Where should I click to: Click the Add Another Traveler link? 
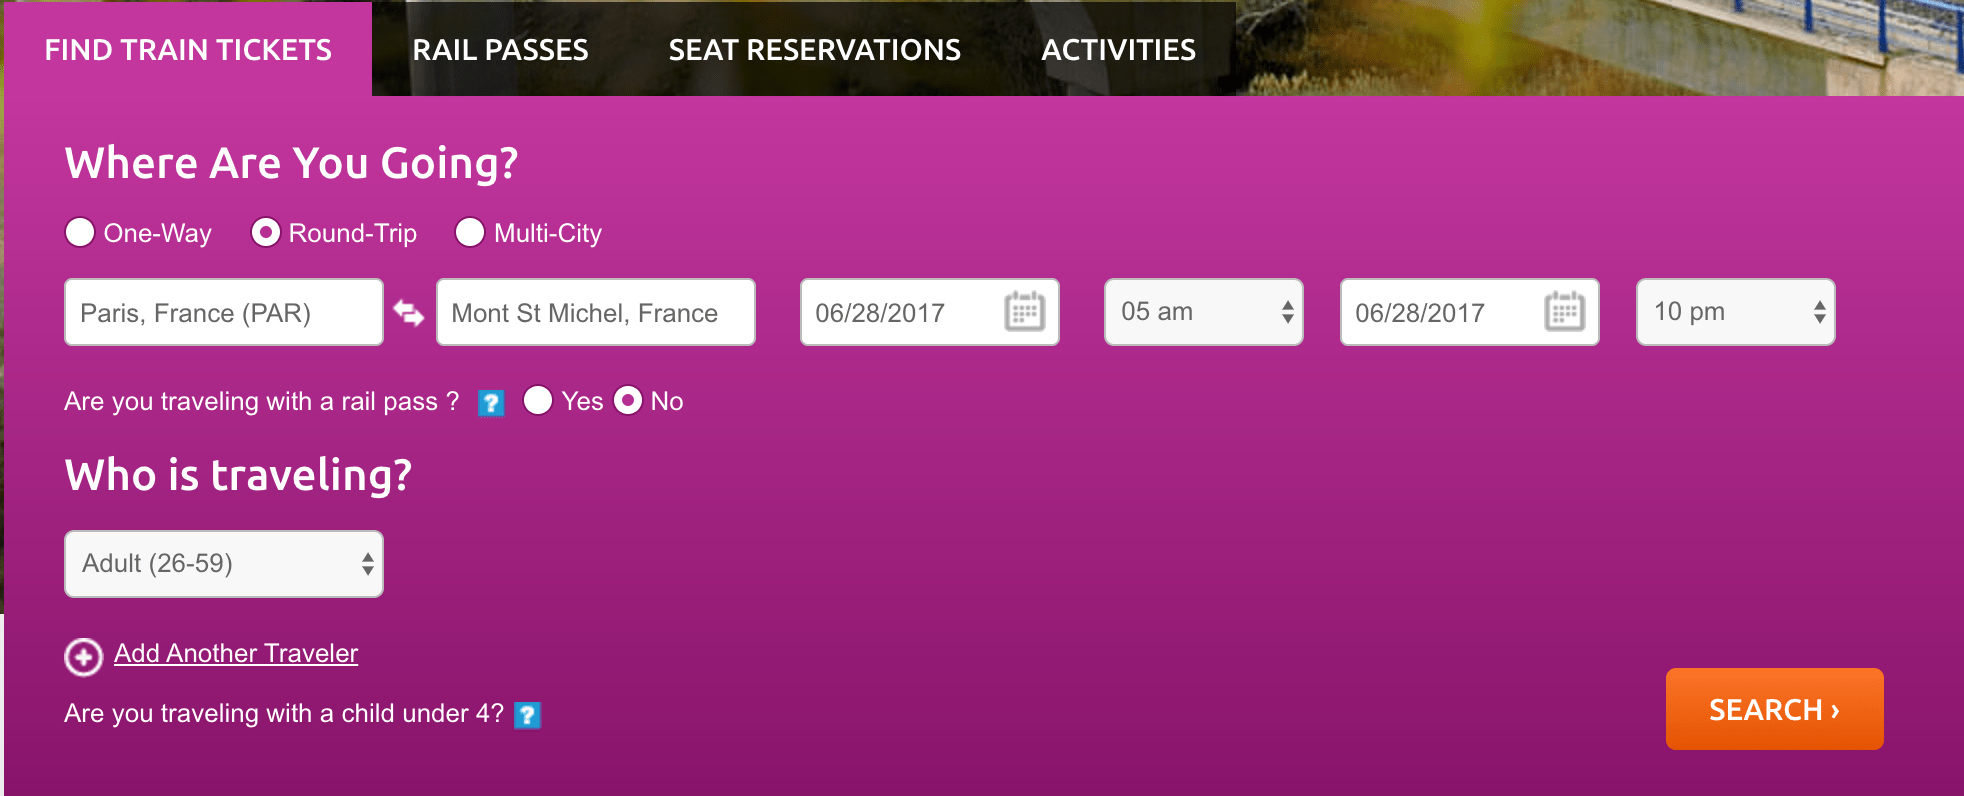point(236,653)
